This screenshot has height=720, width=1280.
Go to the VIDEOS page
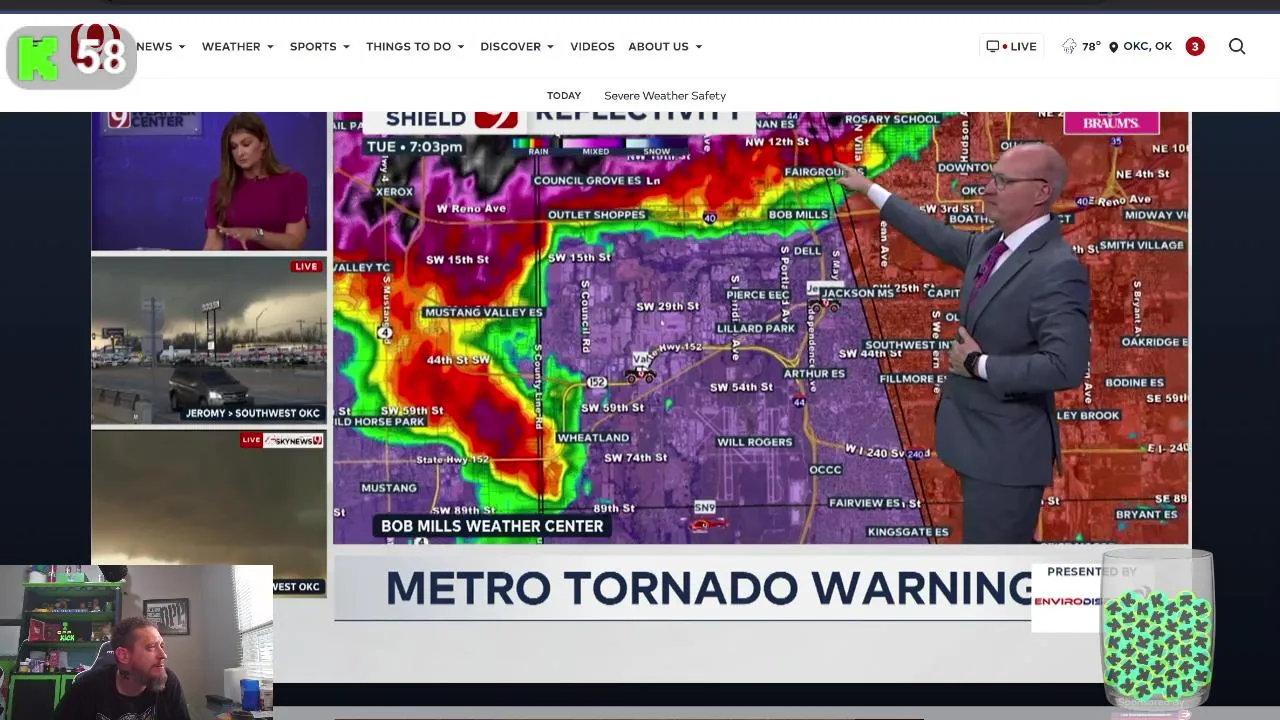(592, 46)
